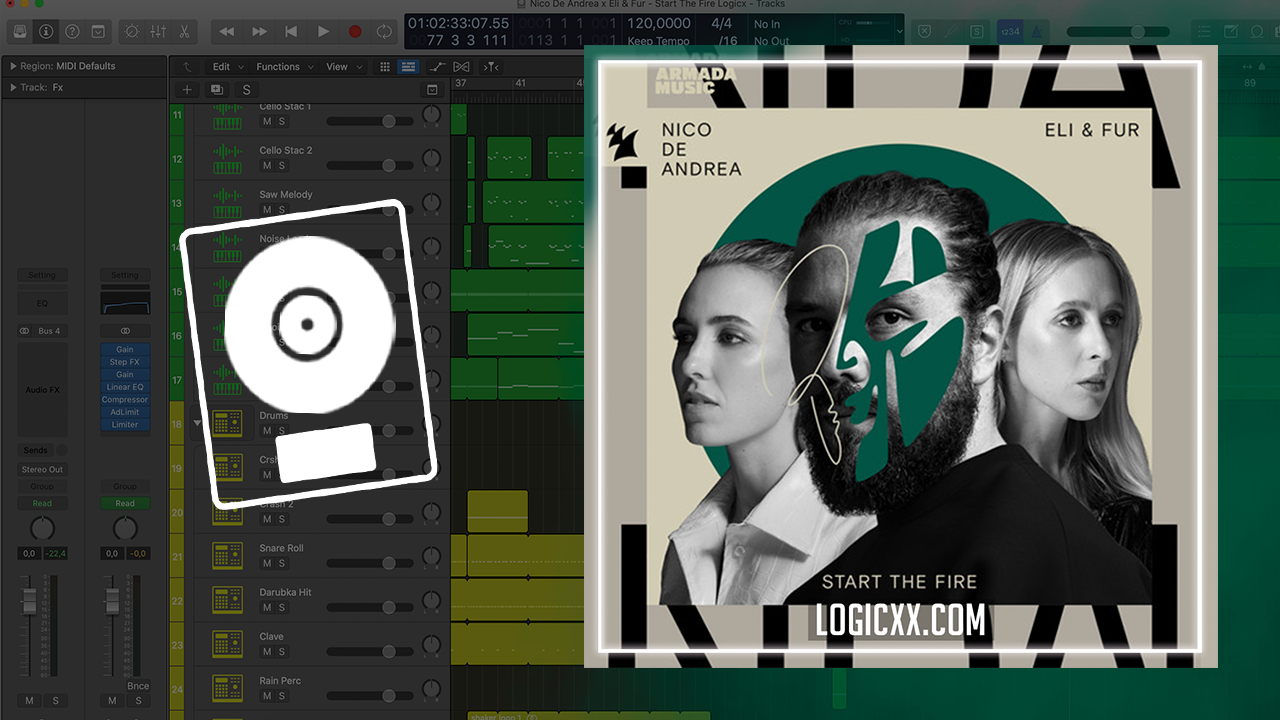Viewport: 1280px width, 720px height.
Task: Click the Bnce bounce button
Action: point(138,687)
